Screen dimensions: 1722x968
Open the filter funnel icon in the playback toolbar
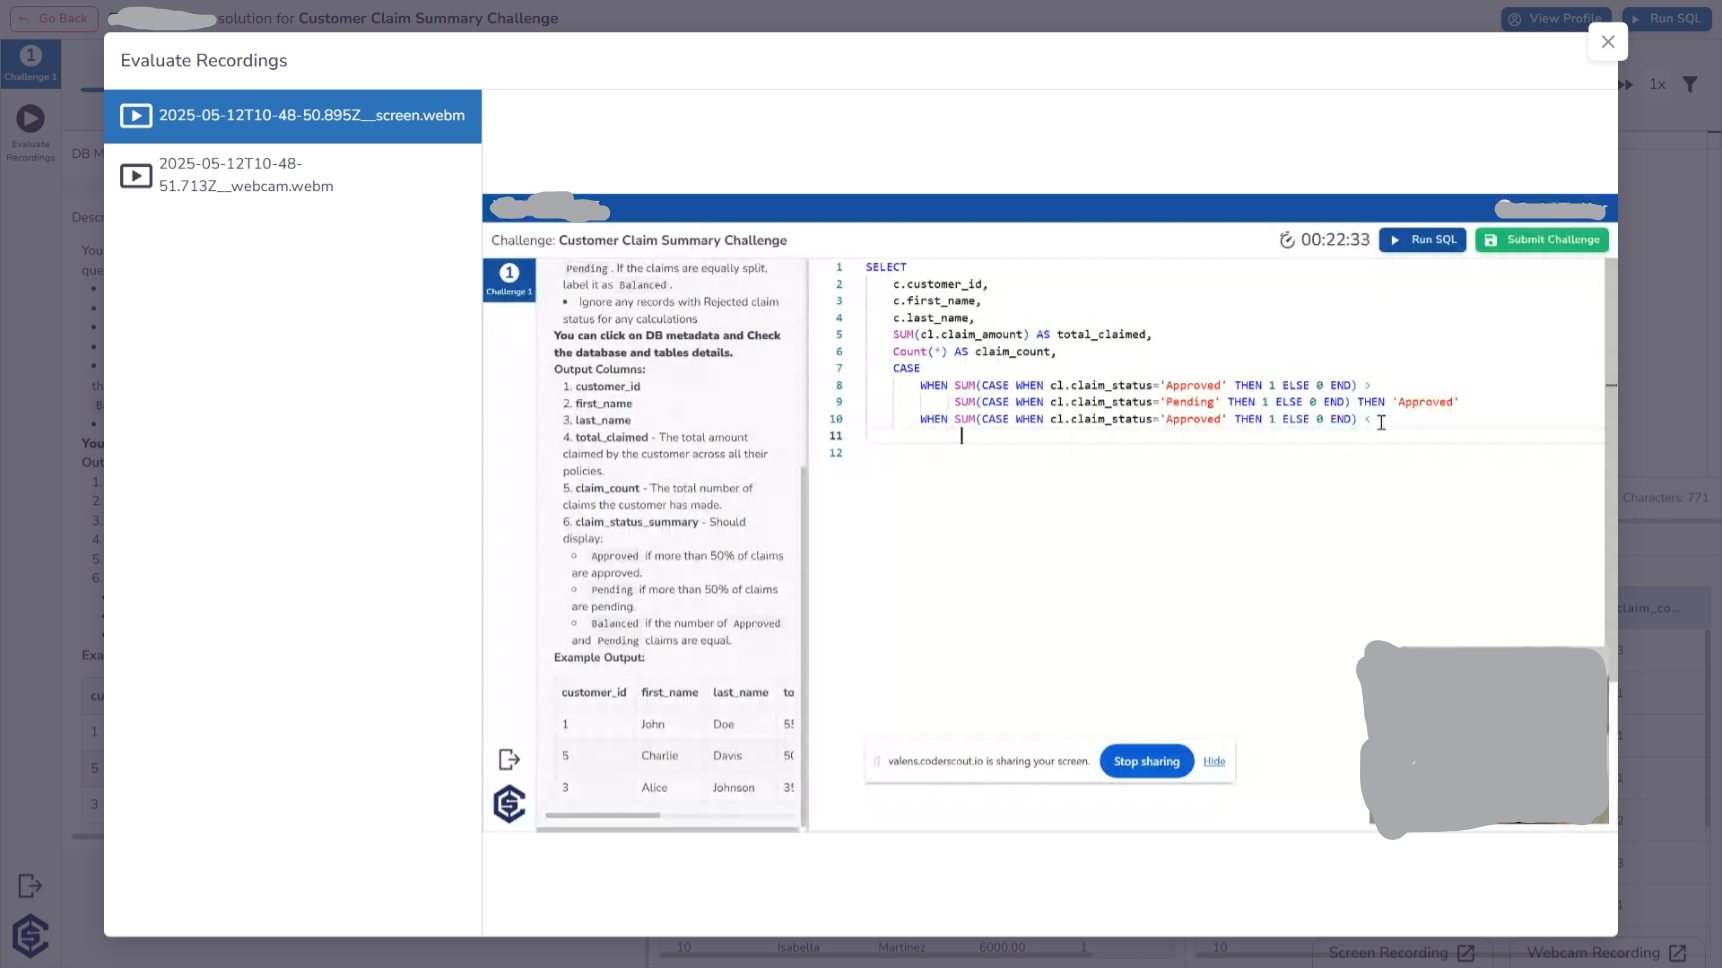pyautogui.click(x=1690, y=85)
